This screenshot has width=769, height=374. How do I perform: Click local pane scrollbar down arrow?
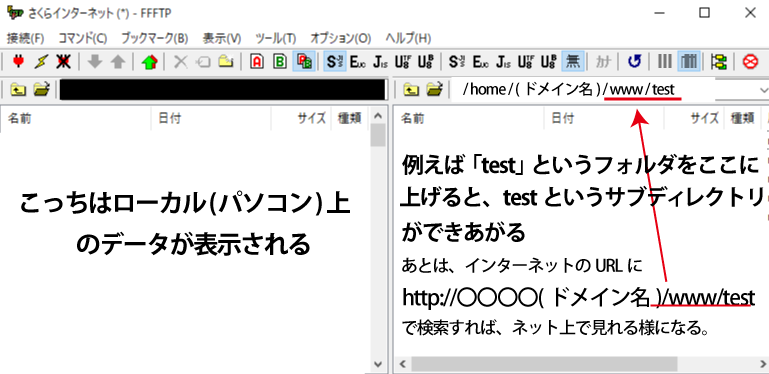(378, 364)
